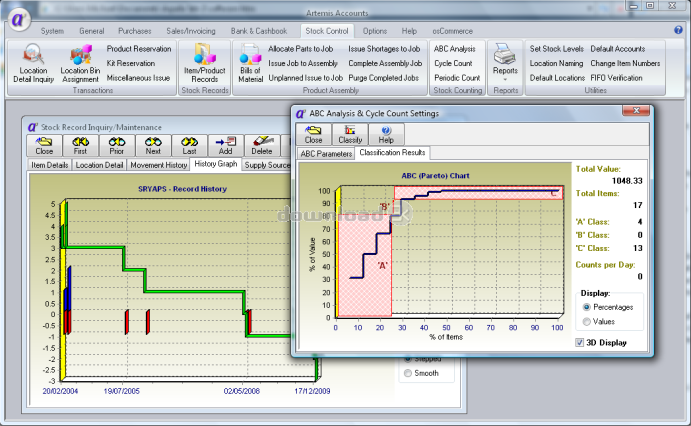Screen dimensions: 691x426
Task: Click Purge Completed Jobs
Action: (383, 78)
